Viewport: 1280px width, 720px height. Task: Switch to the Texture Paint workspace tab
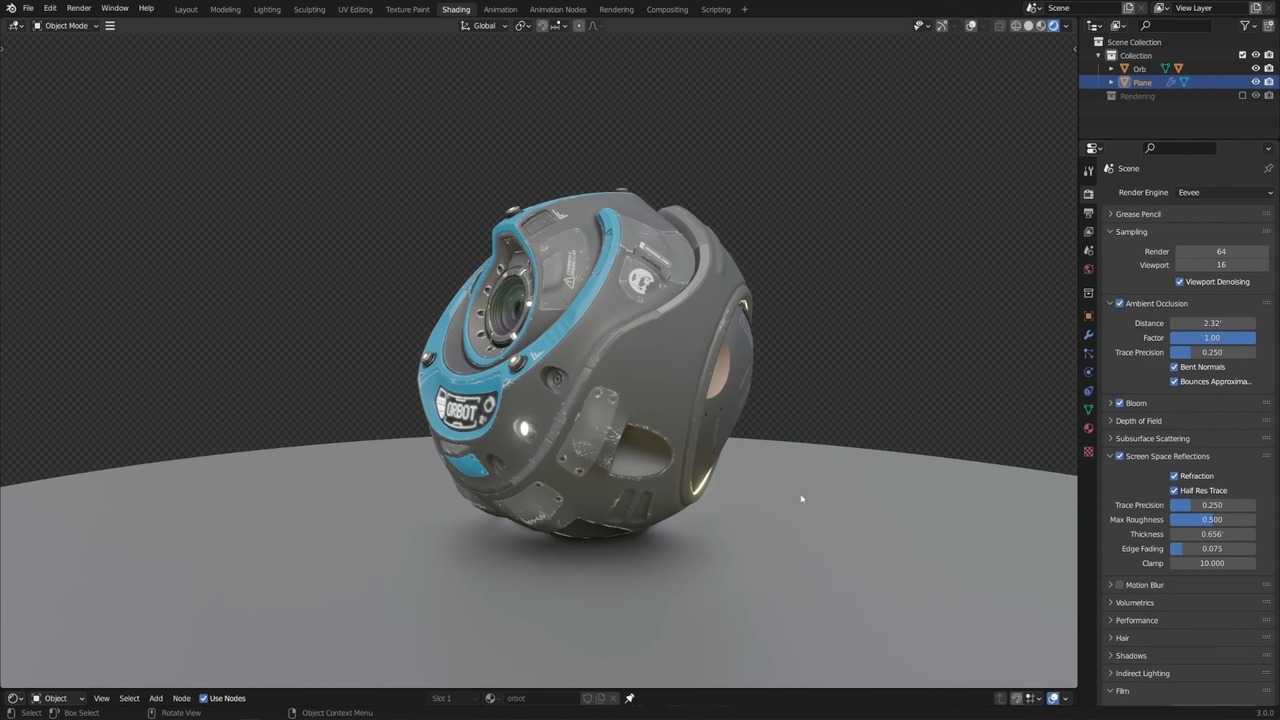coord(408,9)
